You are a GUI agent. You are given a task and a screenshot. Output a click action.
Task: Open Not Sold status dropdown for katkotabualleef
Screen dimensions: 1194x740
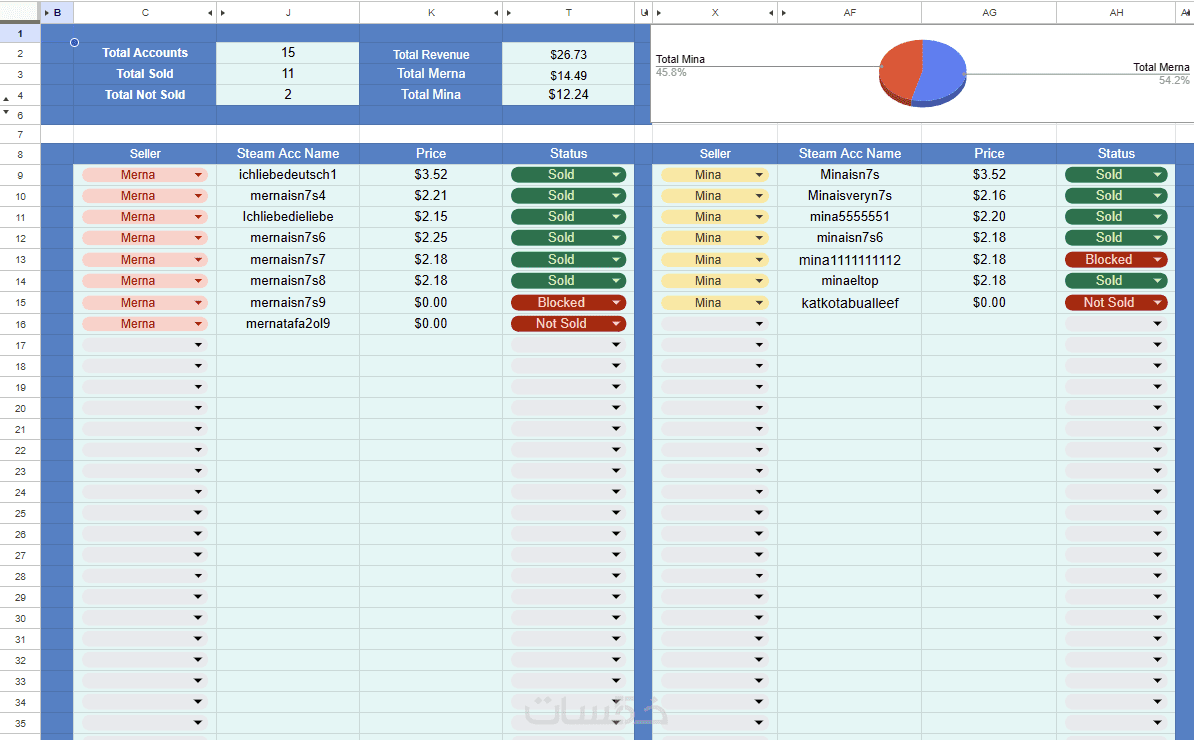click(x=1157, y=303)
